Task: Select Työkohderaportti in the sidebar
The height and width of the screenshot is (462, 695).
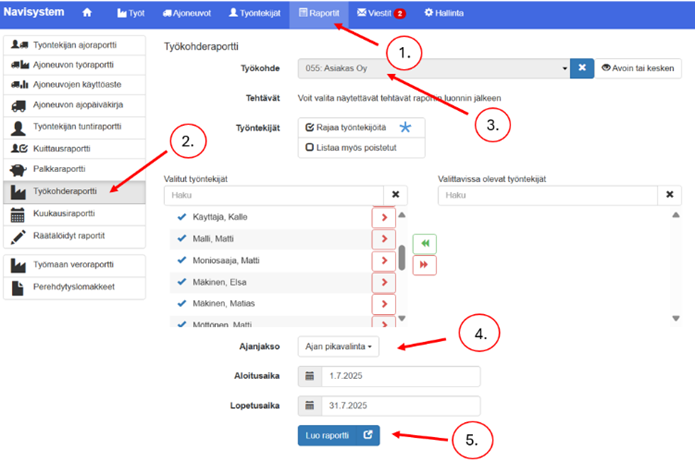Action: [x=66, y=191]
